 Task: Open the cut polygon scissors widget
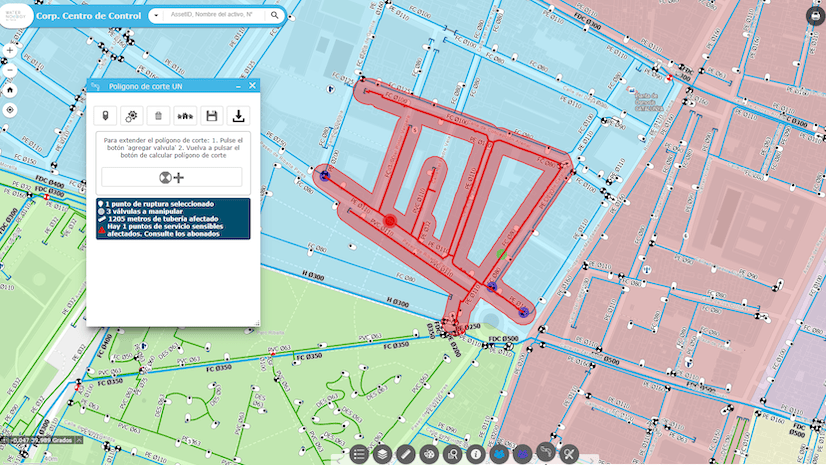569,454
